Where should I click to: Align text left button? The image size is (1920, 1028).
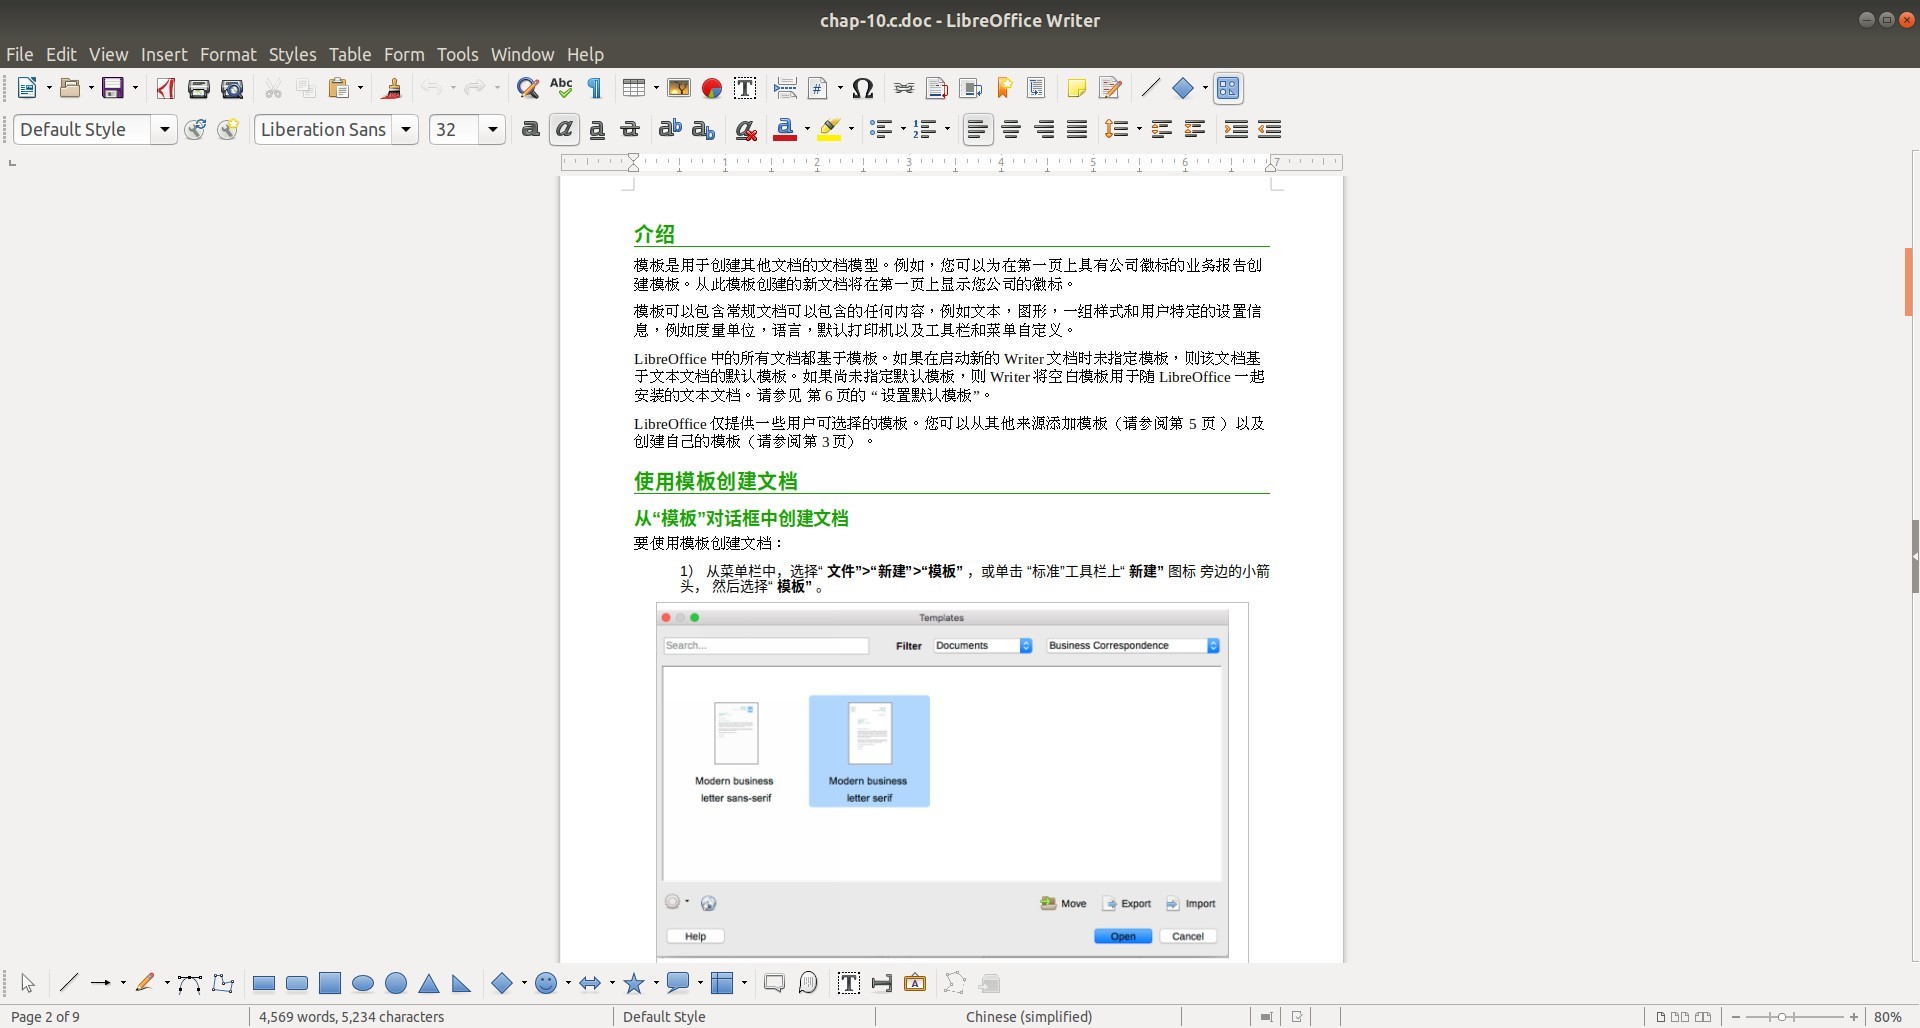(x=978, y=130)
